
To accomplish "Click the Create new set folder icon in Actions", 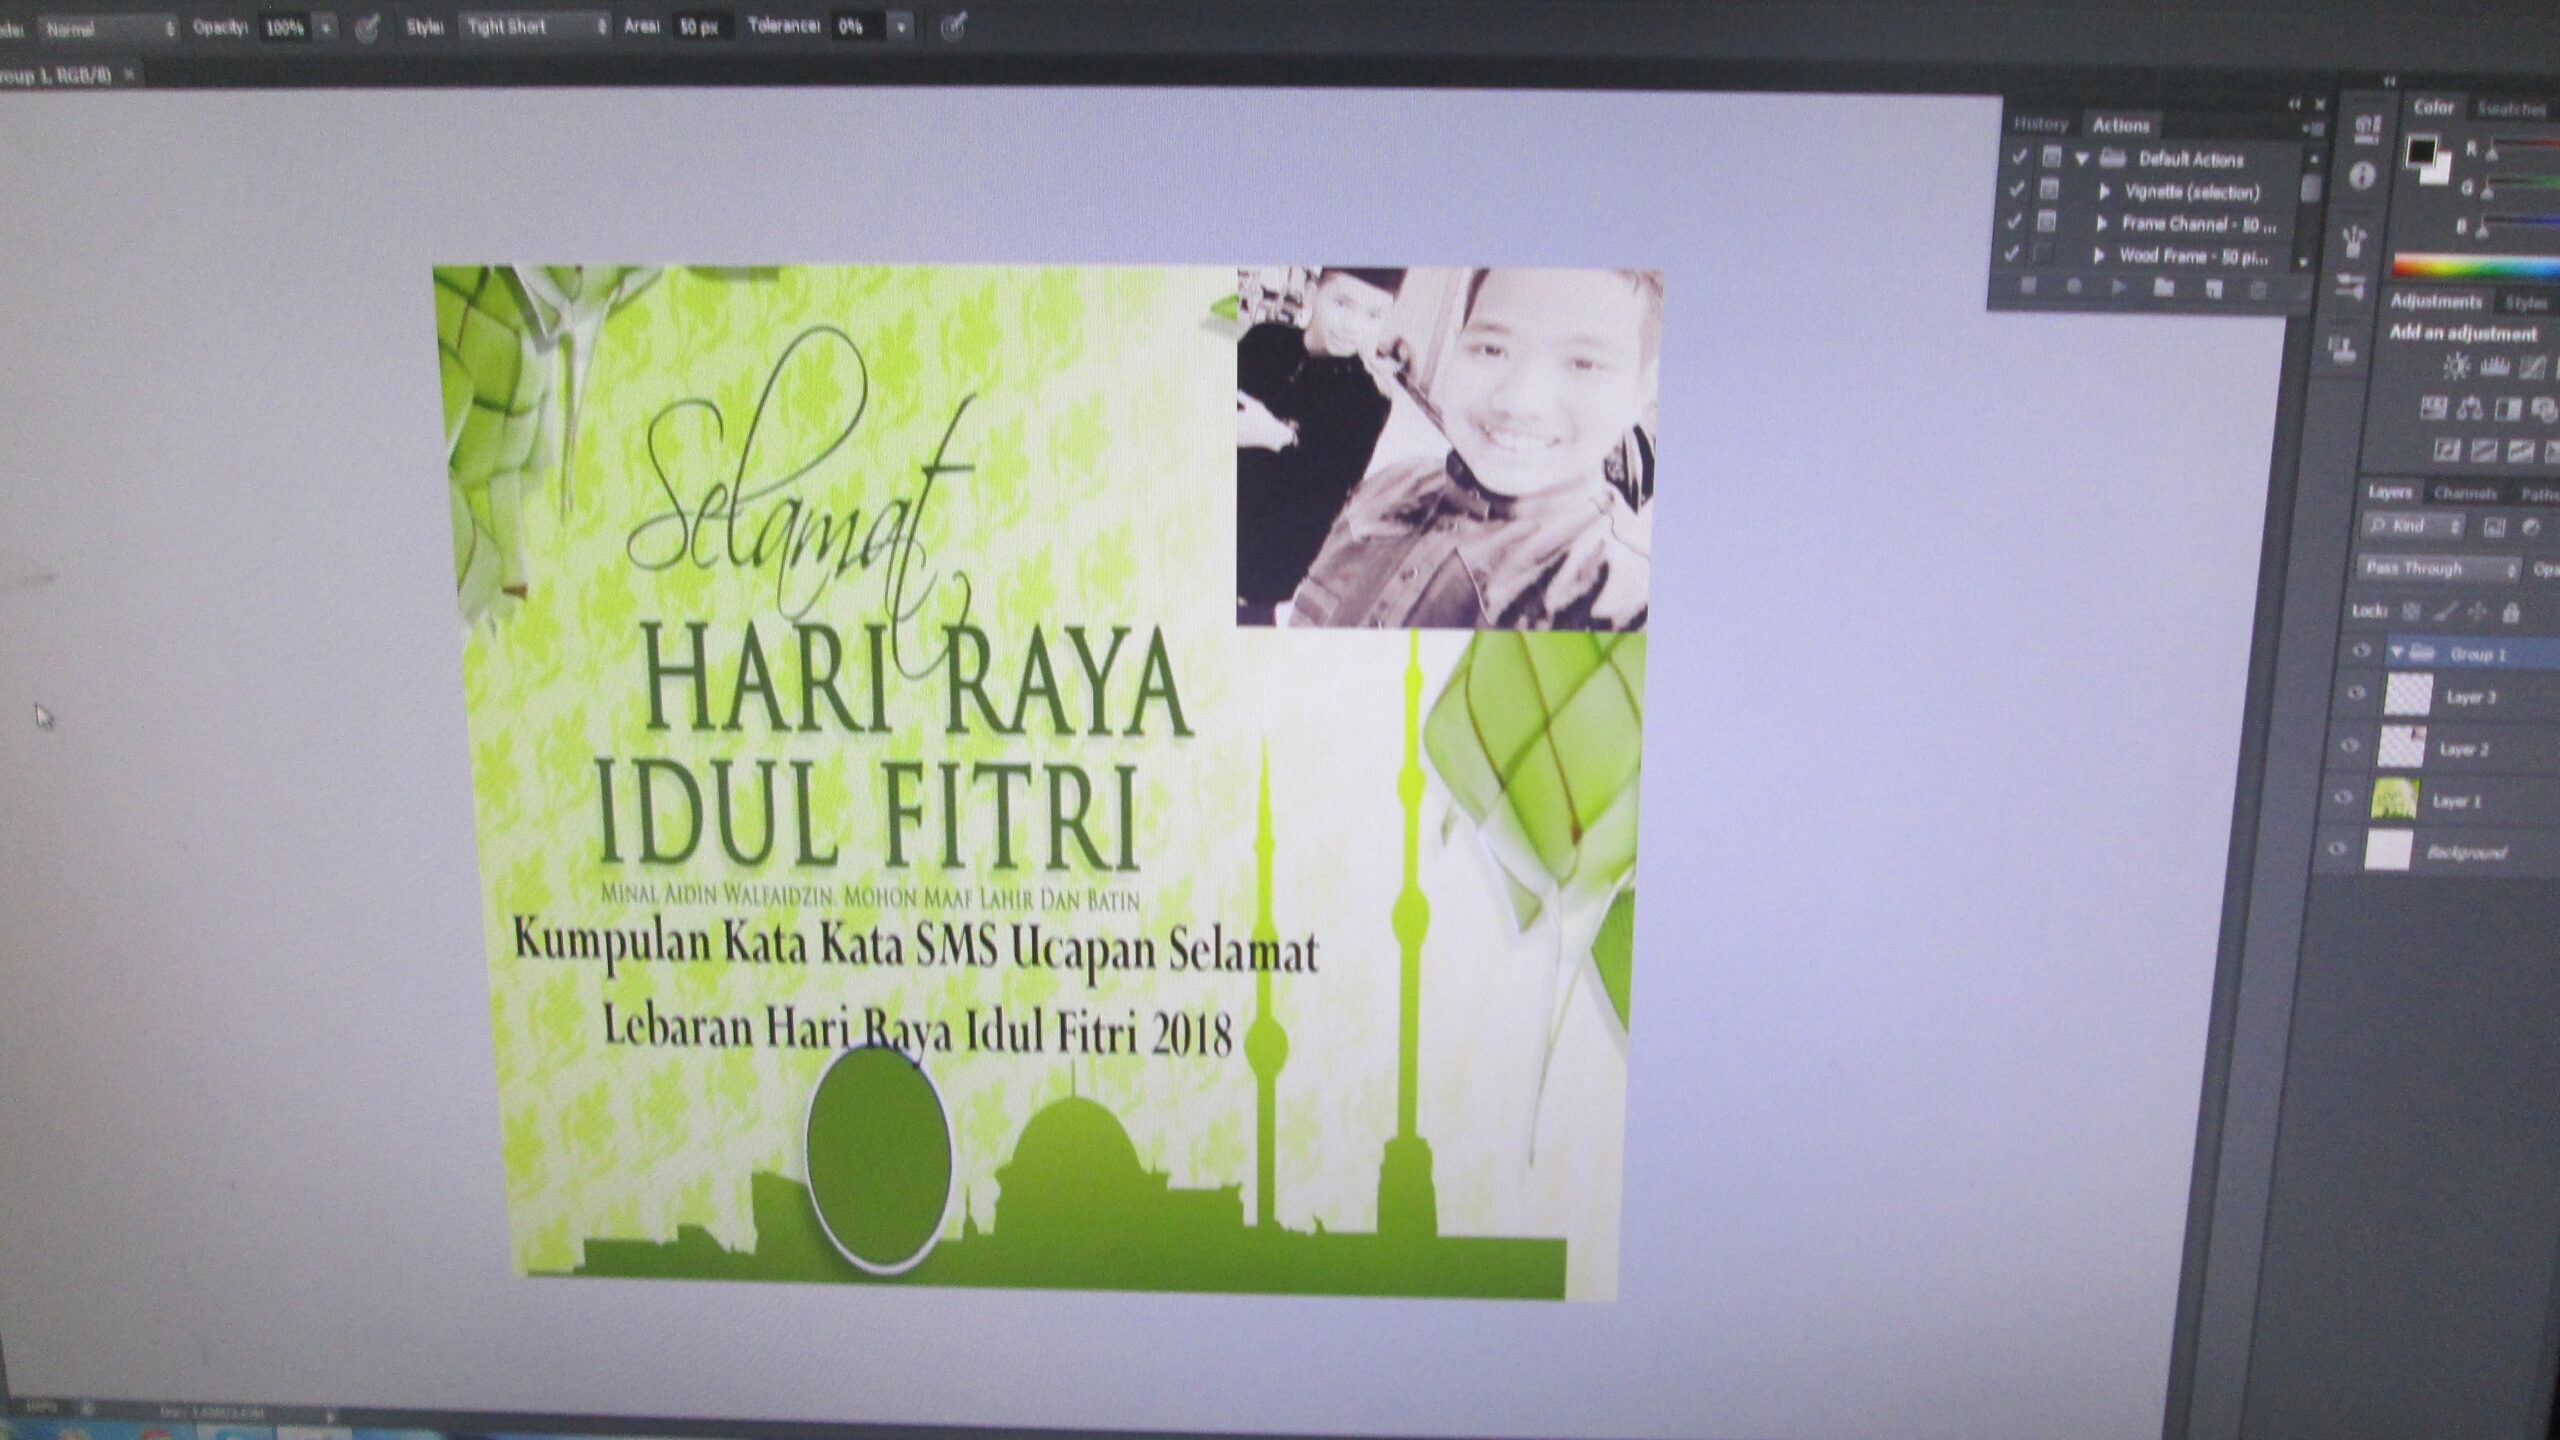I will tap(2164, 289).
